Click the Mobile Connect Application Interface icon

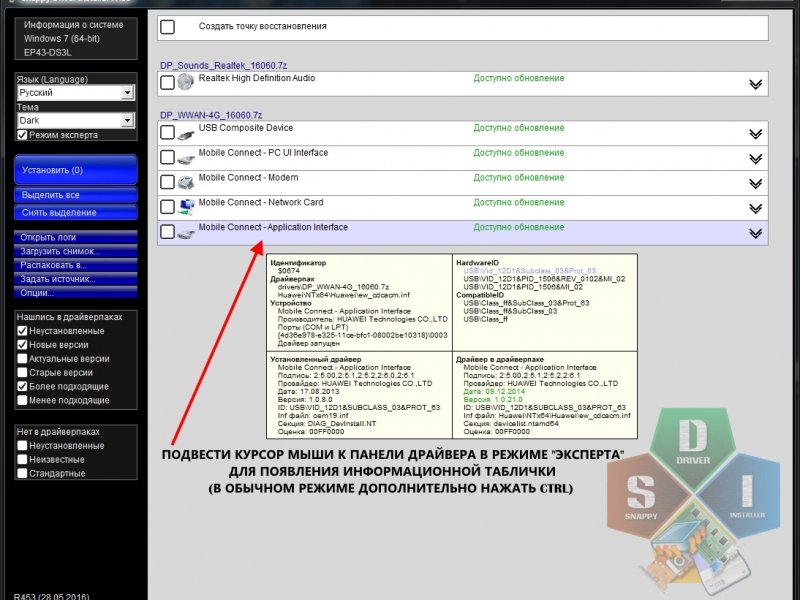(x=186, y=234)
